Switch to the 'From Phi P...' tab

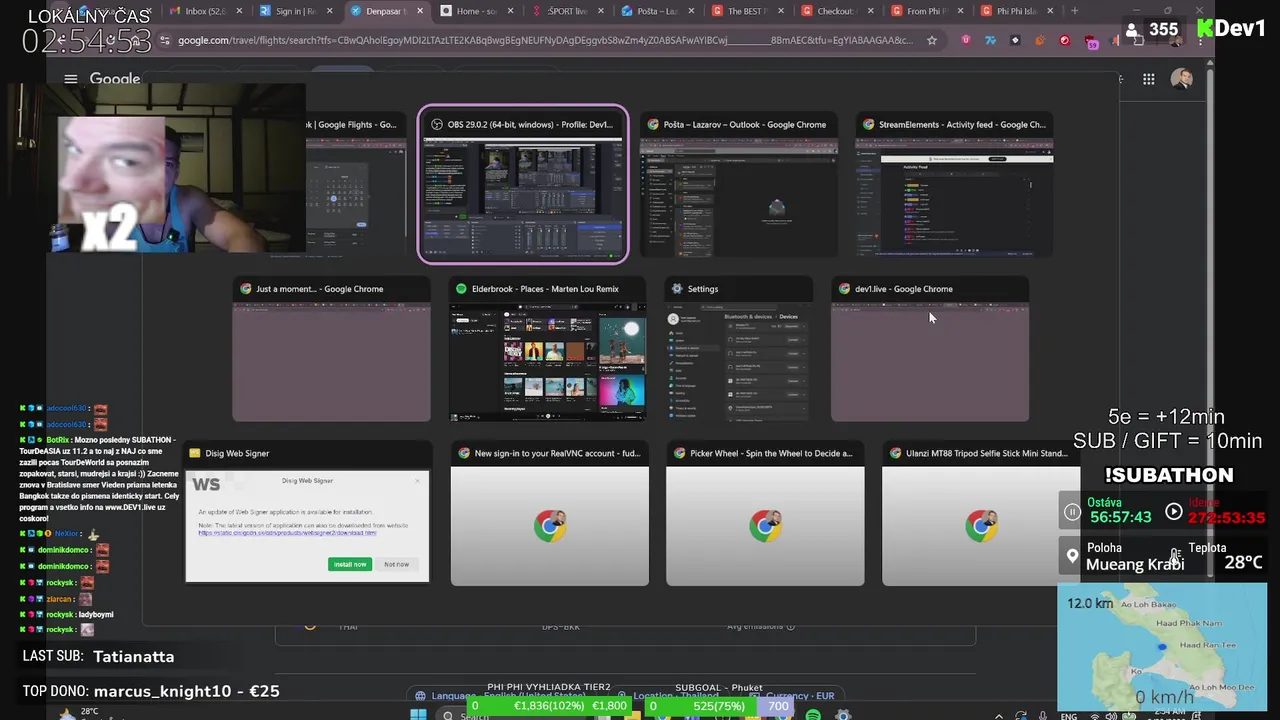pos(926,11)
